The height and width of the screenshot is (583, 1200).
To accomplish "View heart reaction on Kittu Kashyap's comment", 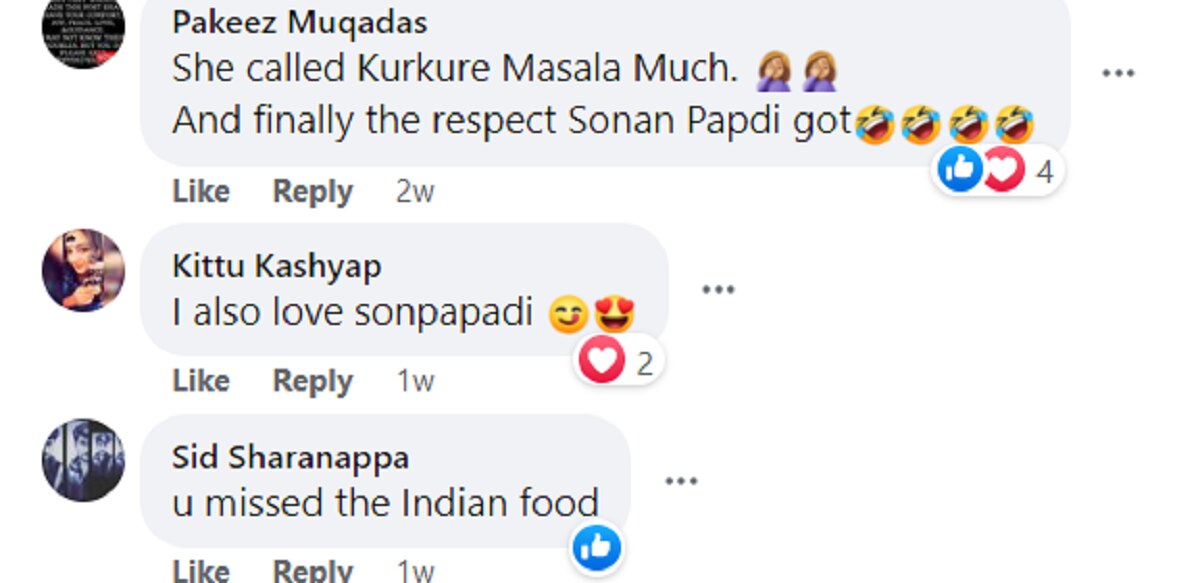I will (x=601, y=362).
